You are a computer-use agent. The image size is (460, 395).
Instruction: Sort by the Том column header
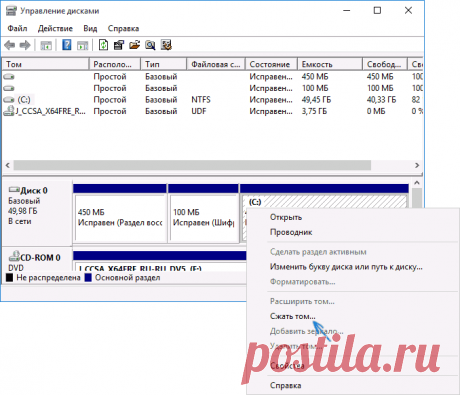46,64
